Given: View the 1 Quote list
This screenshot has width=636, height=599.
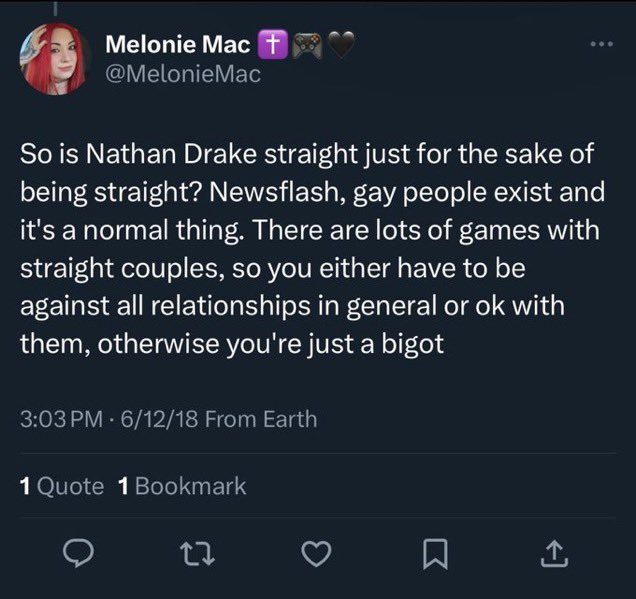Looking at the screenshot, I should click(62, 486).
